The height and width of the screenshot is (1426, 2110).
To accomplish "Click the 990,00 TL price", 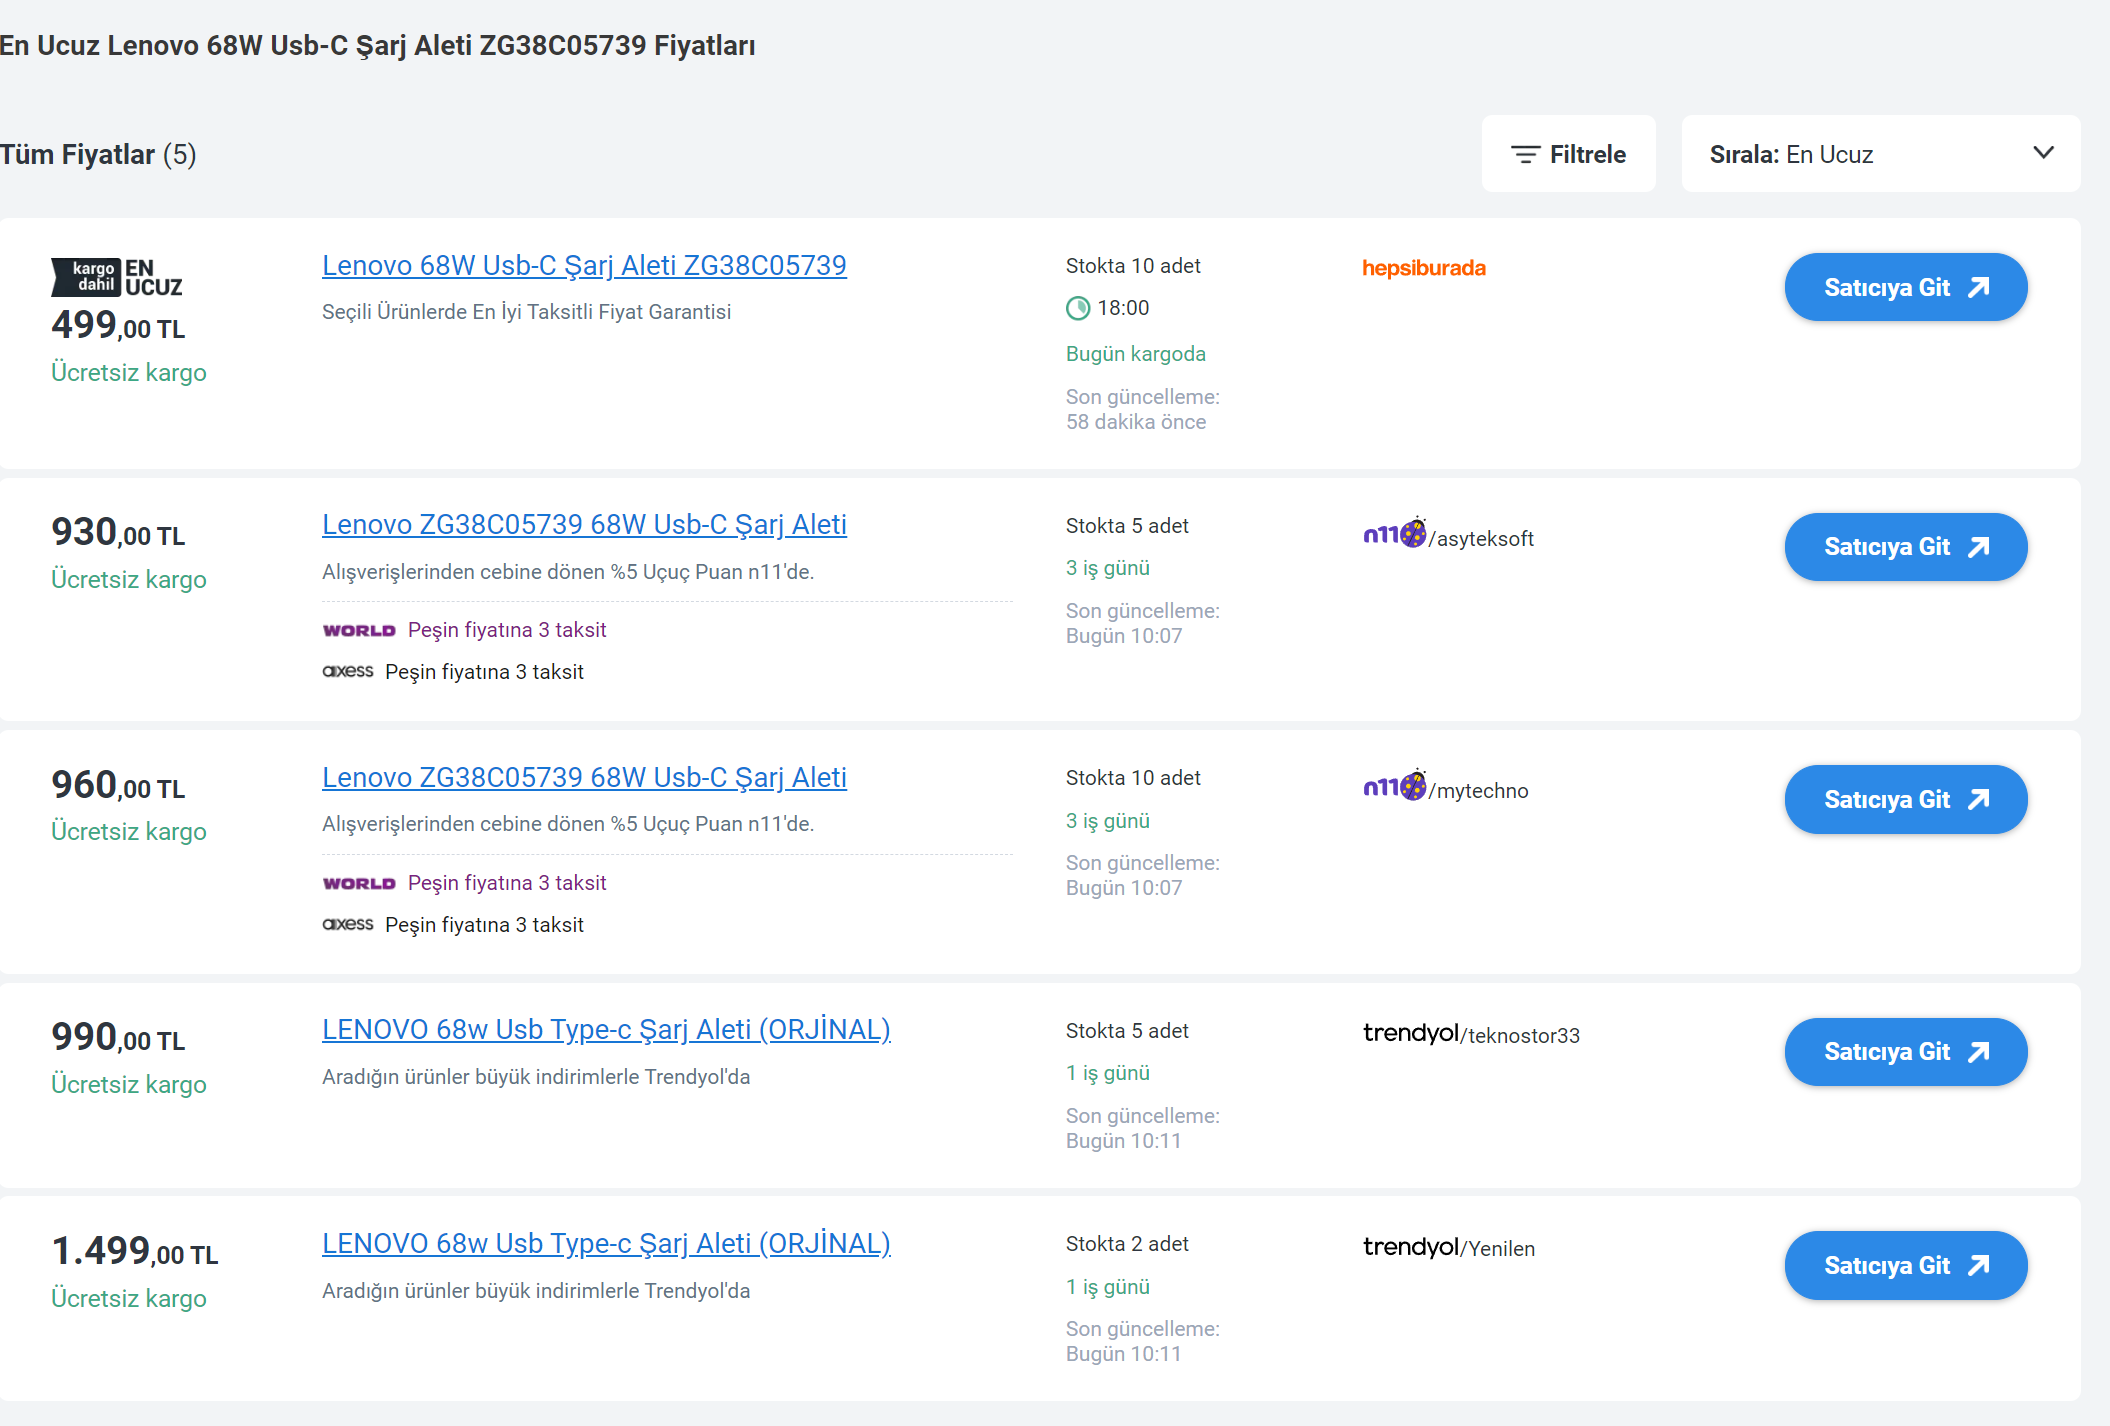I will pyautogui.click(x=118, y=1037).
